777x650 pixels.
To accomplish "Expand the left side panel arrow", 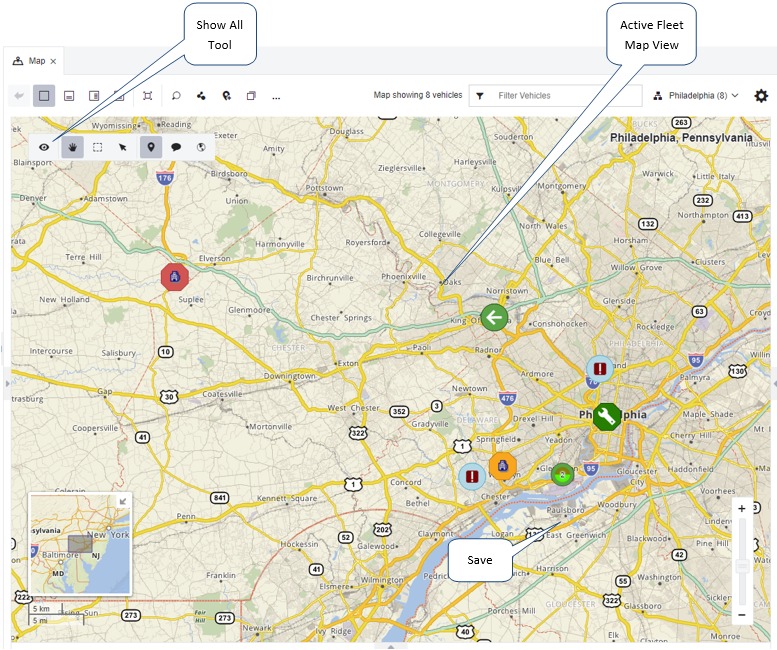I will tap(7, 383).
